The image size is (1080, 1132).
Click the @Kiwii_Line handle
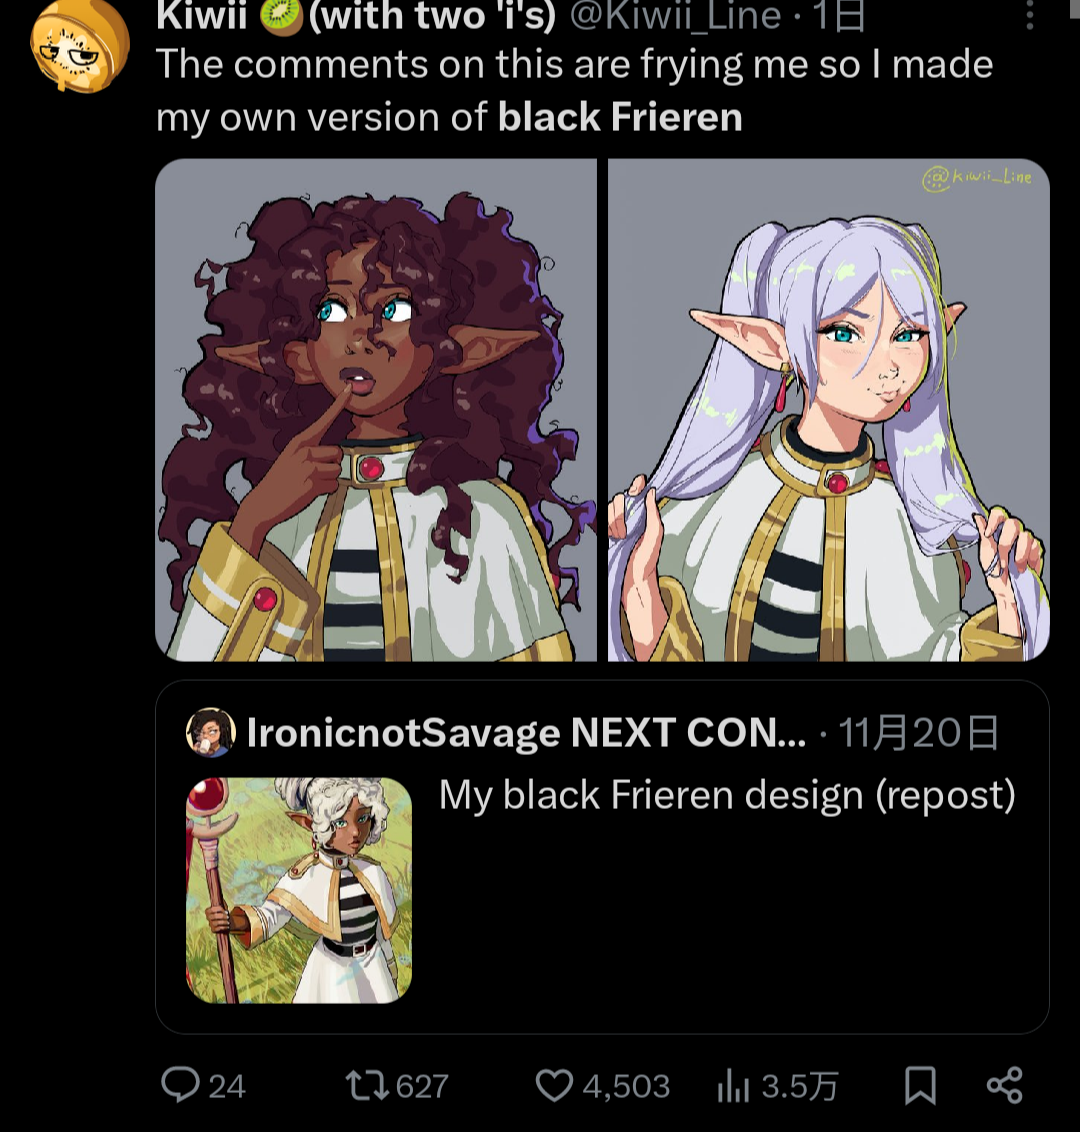[676, 15]
